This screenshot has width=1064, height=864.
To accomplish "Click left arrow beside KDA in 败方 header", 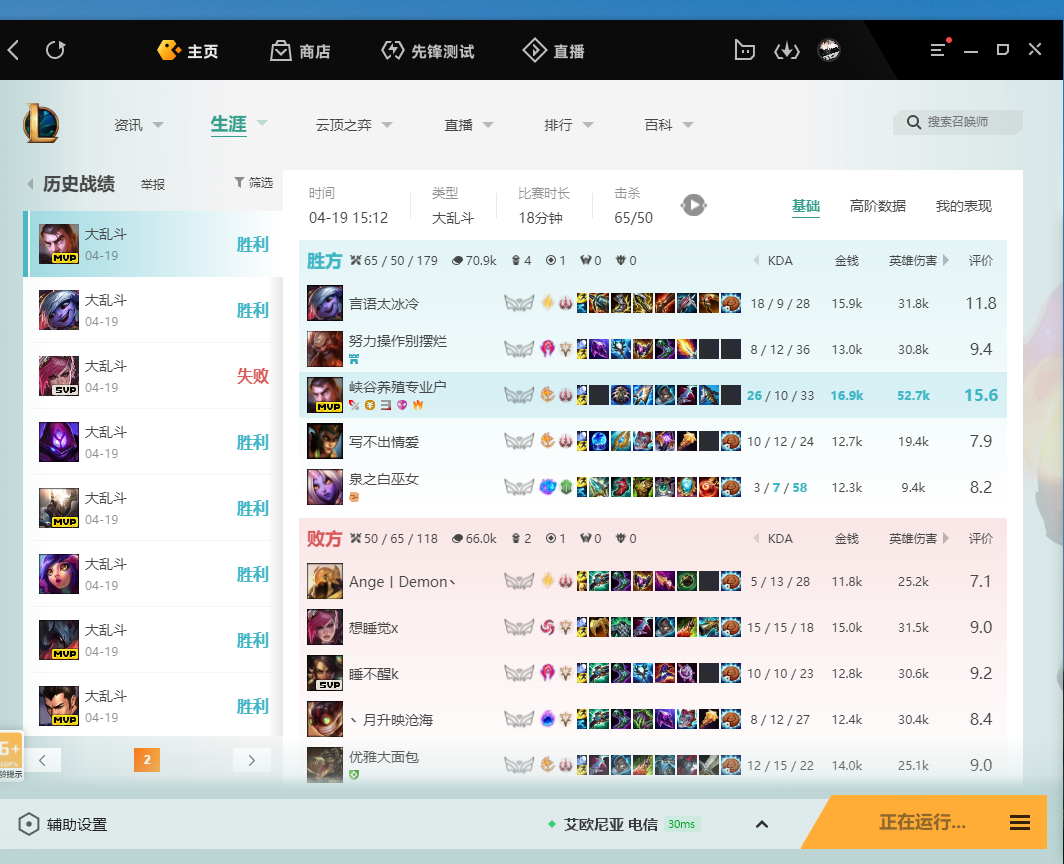I will tap(756, 539).
